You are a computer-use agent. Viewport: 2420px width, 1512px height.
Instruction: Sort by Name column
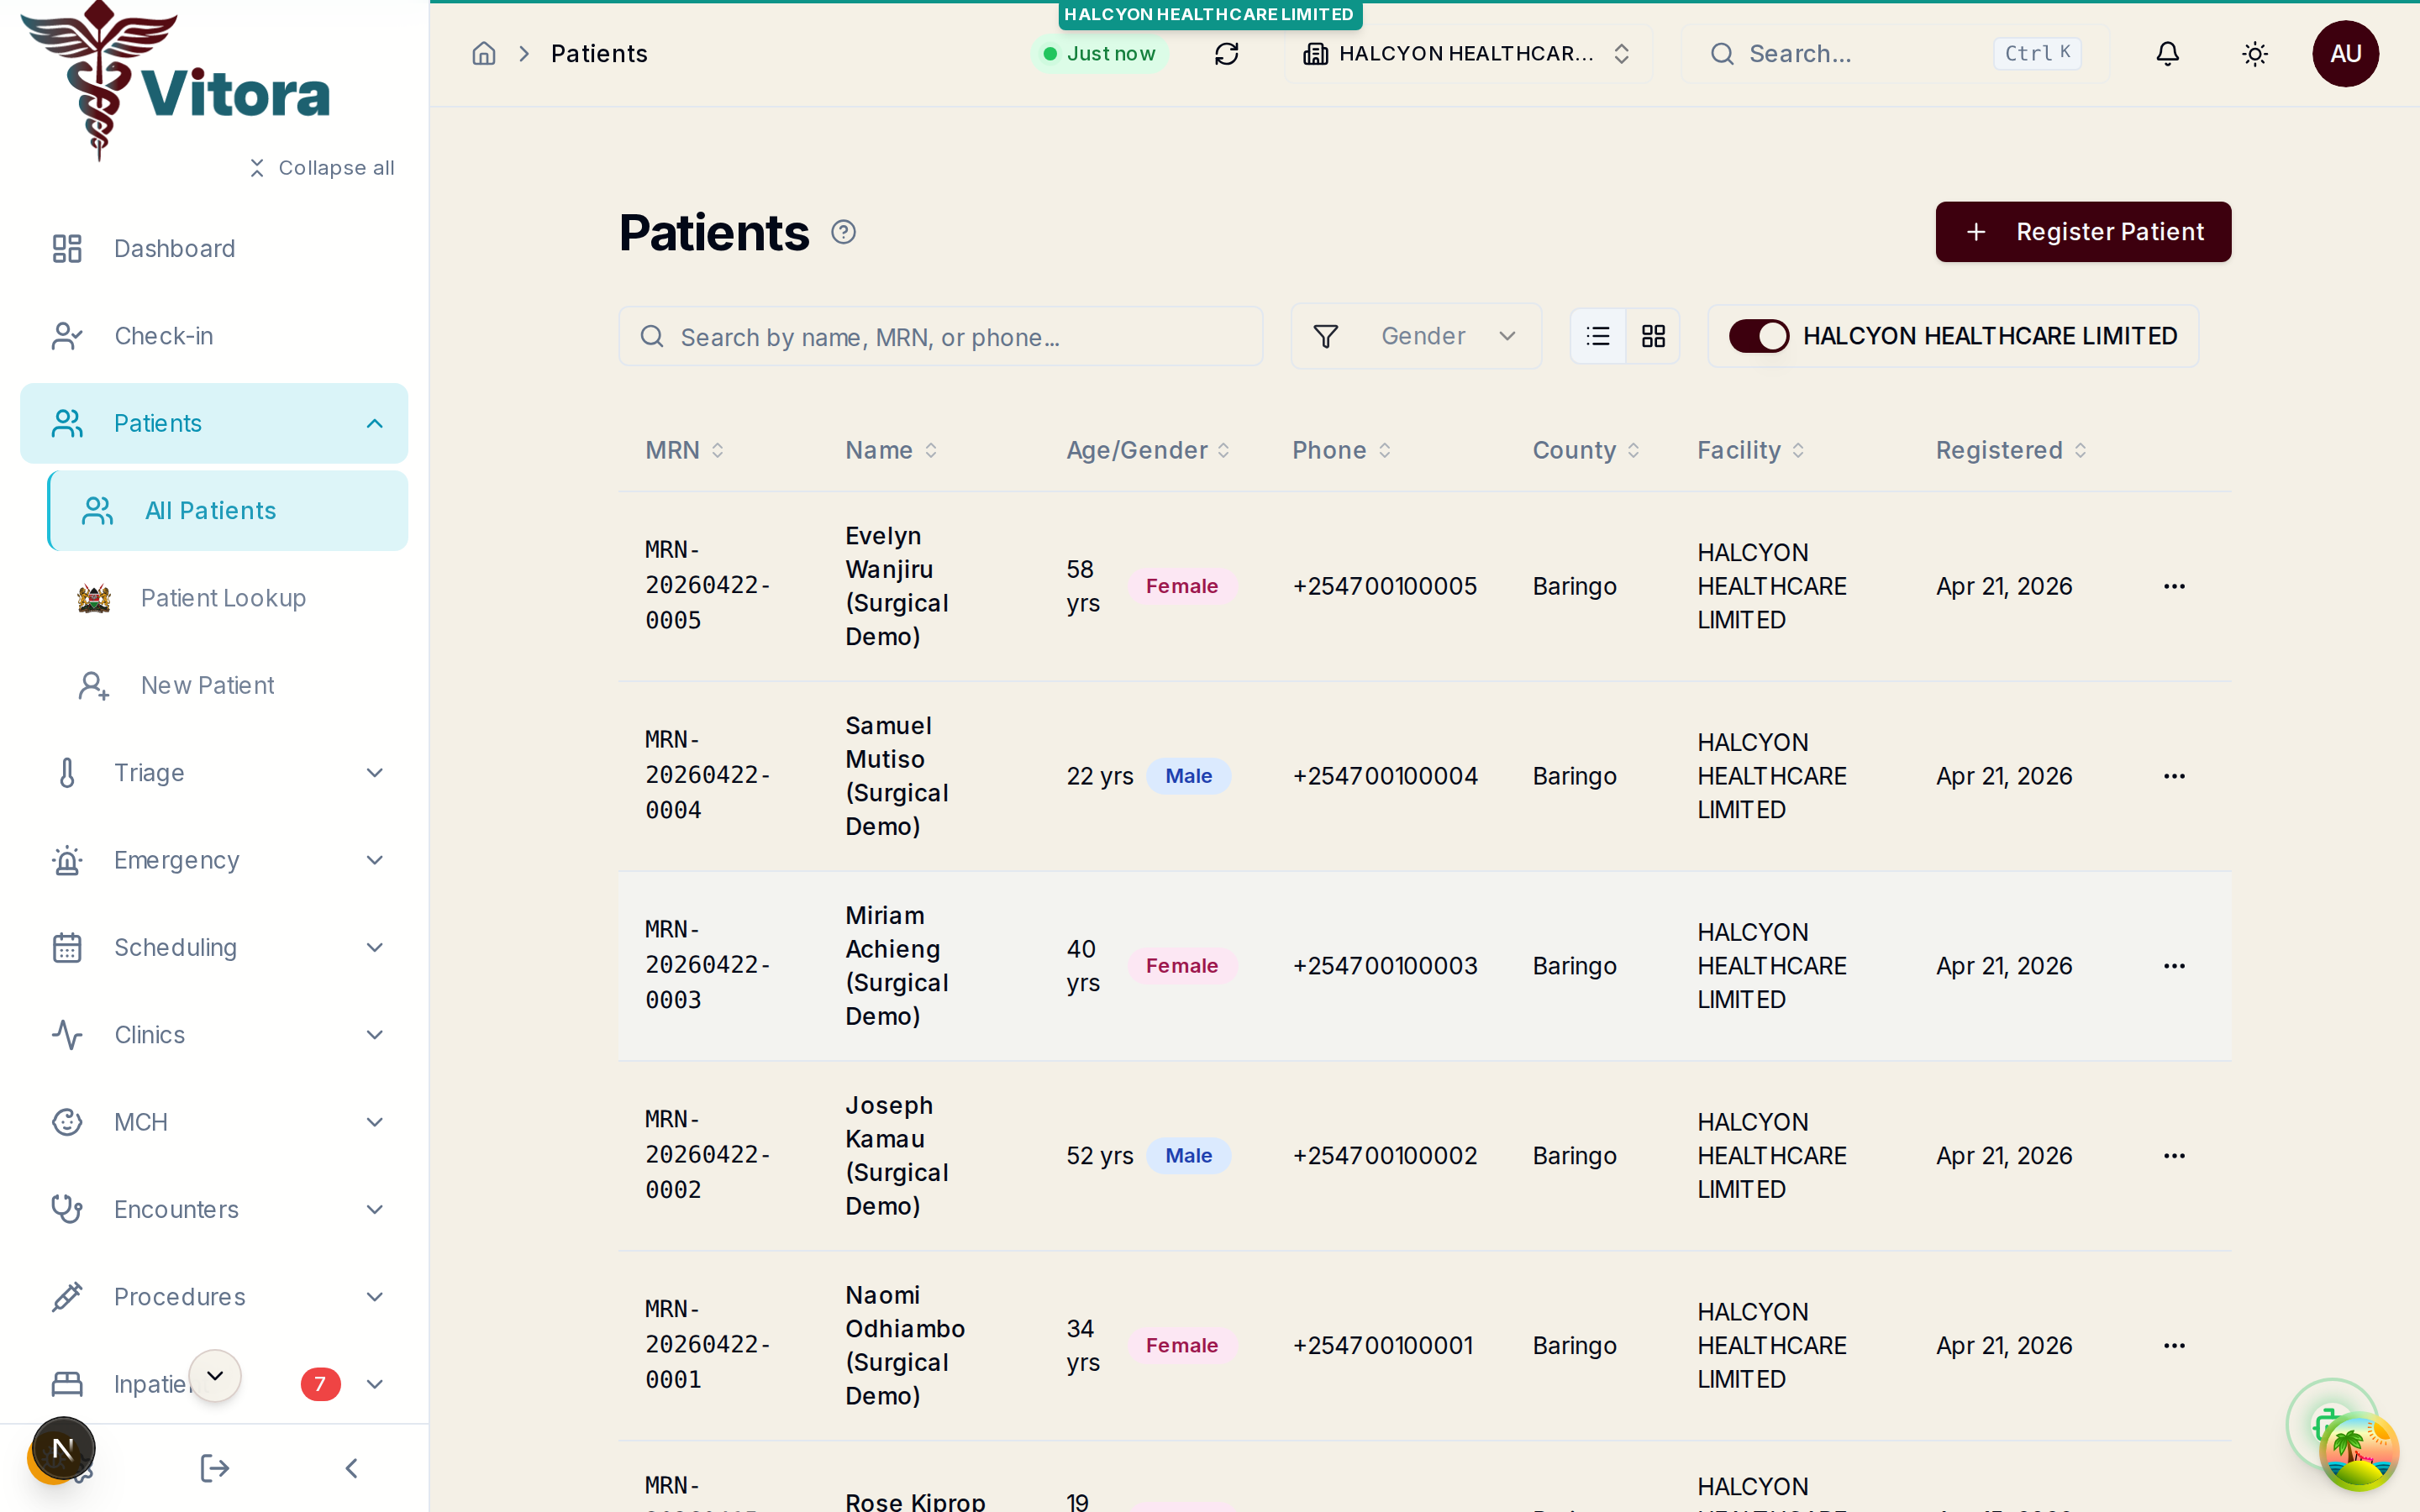pyautogui.click(x=891, y=450)
